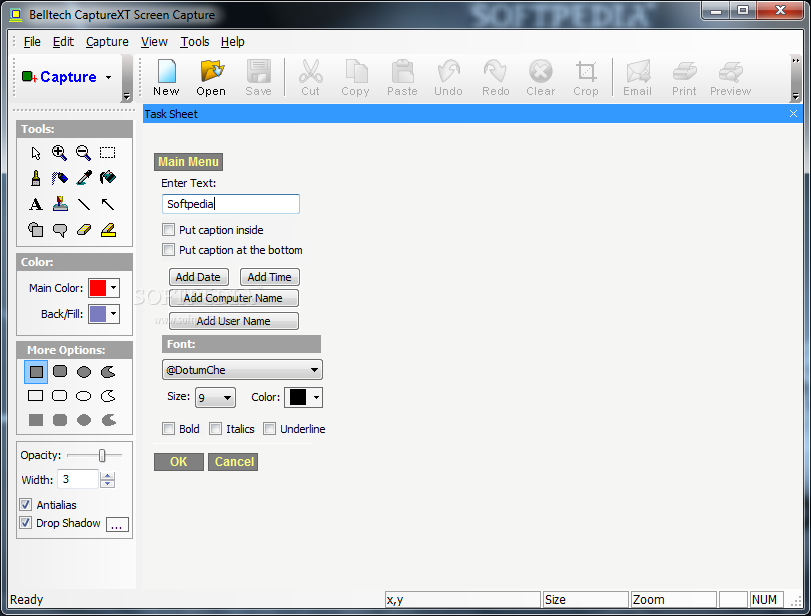Screen dimensions: 811x616
Task: Select the speech bubble callout tool
Action: pyautogui.click(x=60, y=230)
